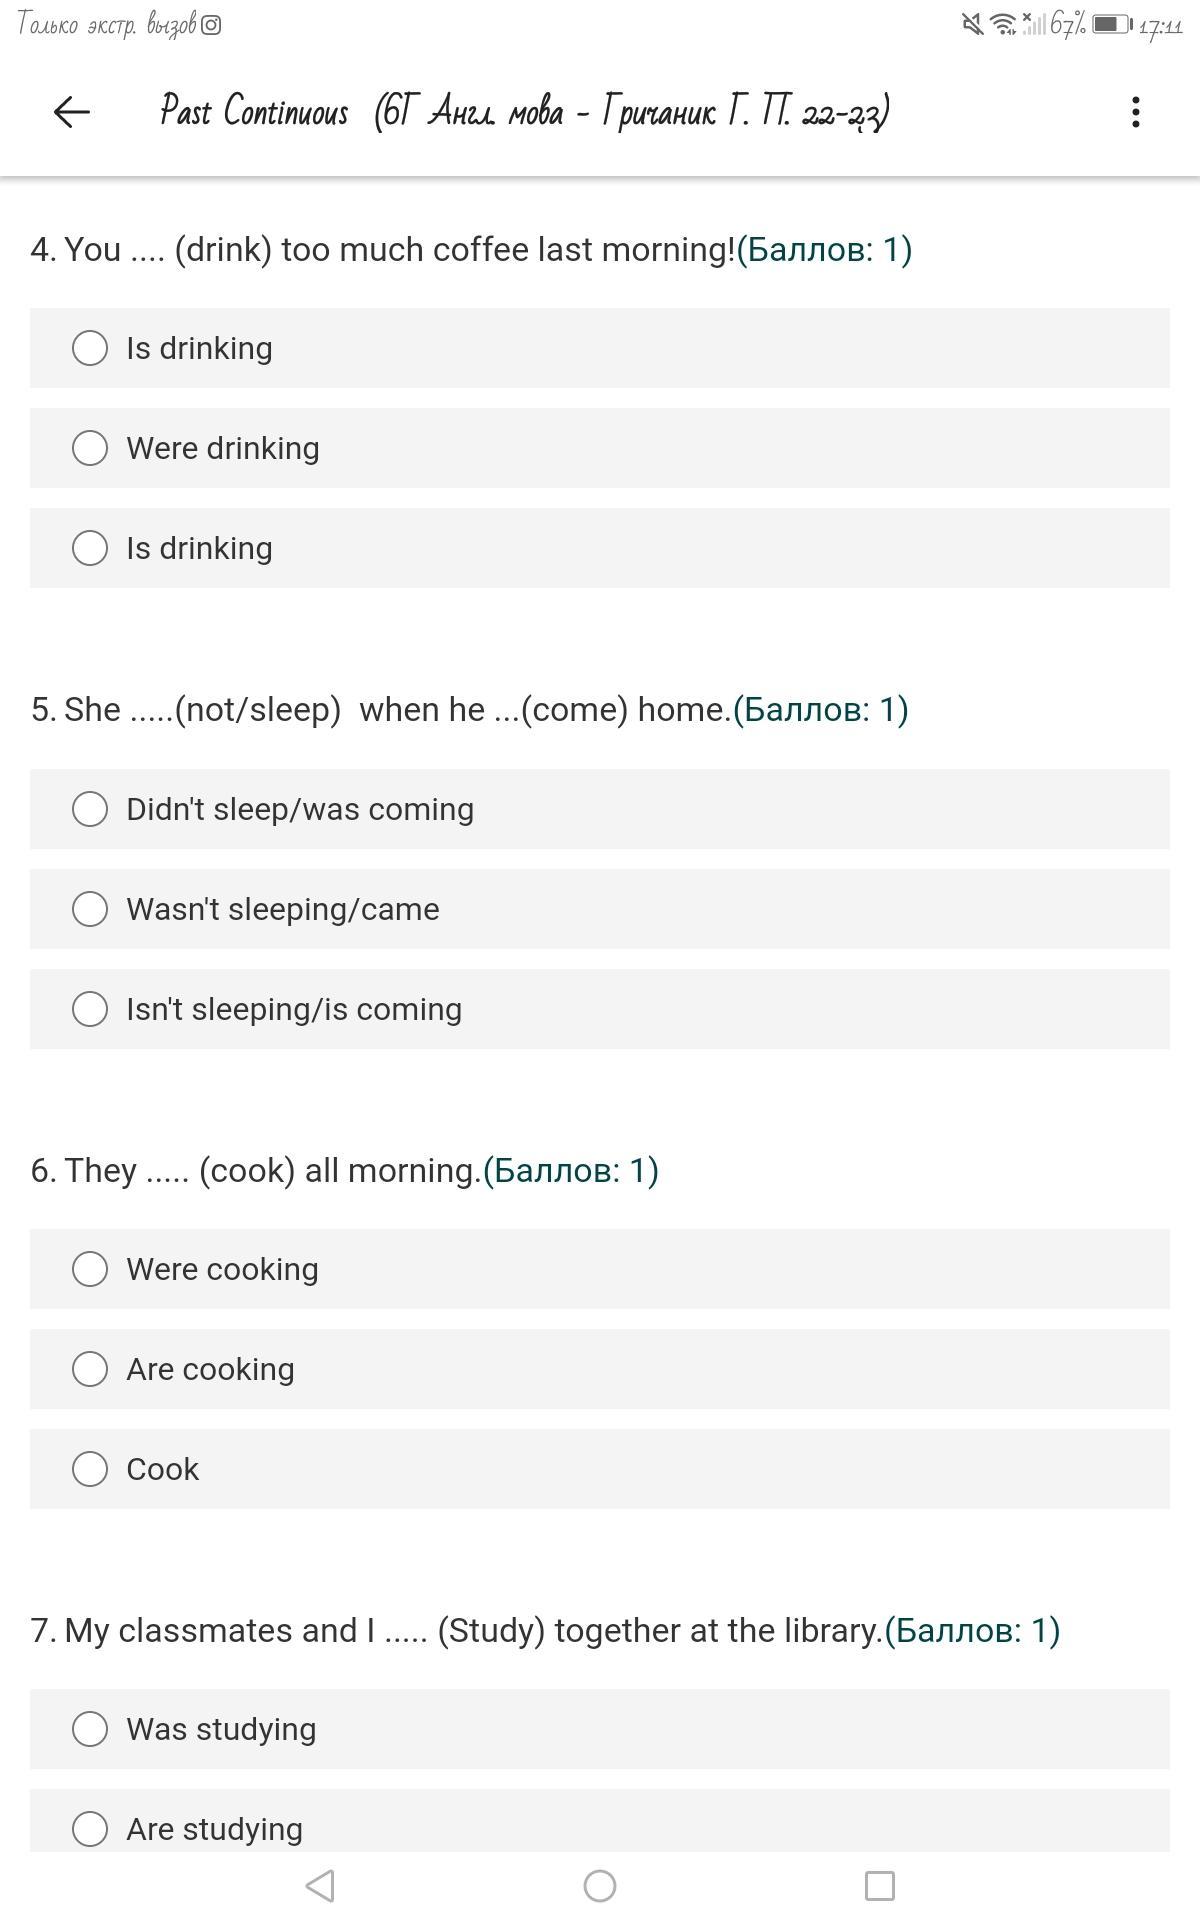This screenshot has width=1200, height=1920.
Task: Select "Were drinking" for question 4
Action: coord(90,448)
